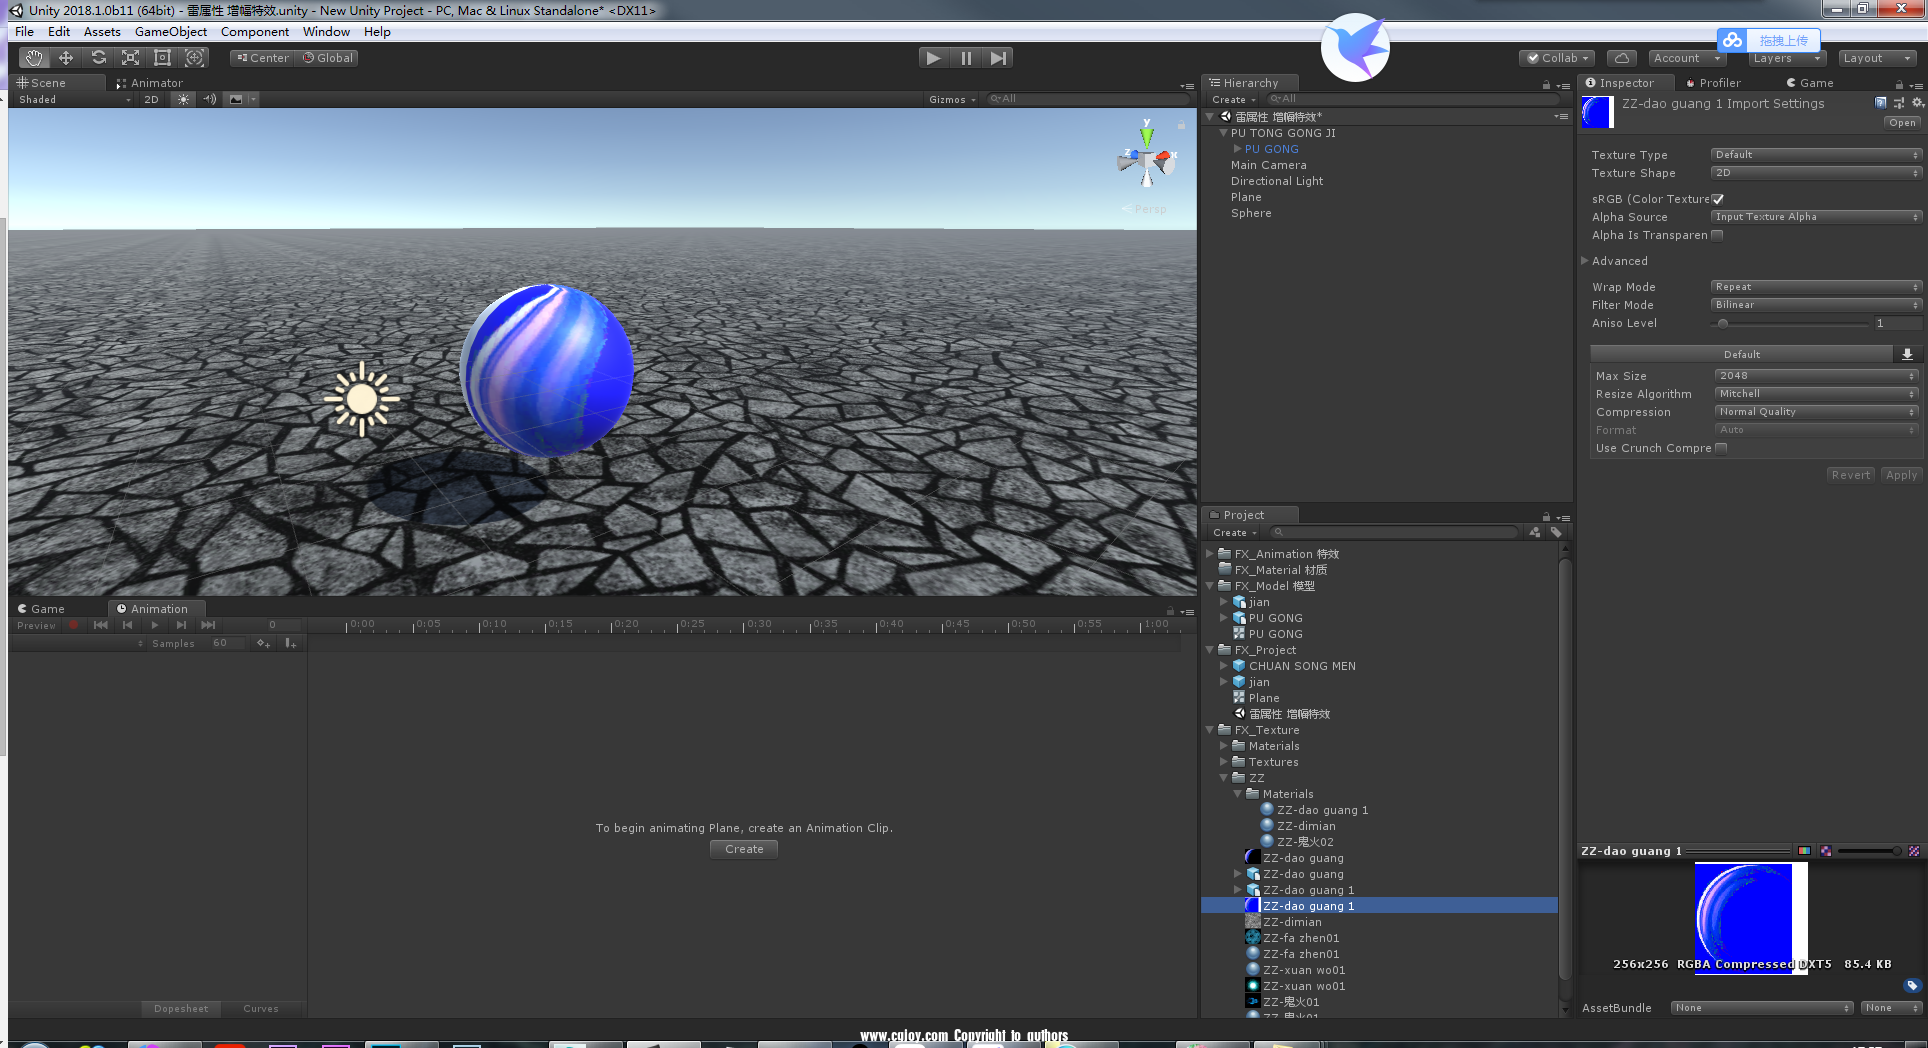This screenshot has height=1048, width=1928.
Task: Switch to the Animator tab
Action: tap(150, 83)
